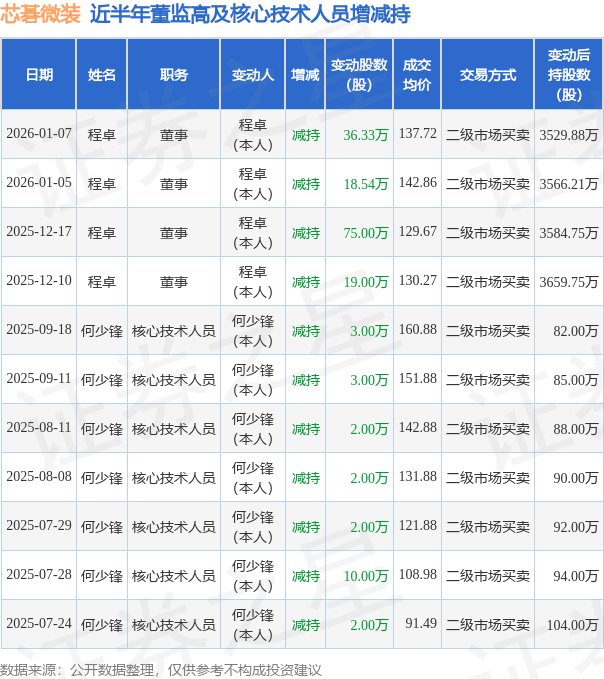Select date cell 2025-12-17

tap(39, 231)
